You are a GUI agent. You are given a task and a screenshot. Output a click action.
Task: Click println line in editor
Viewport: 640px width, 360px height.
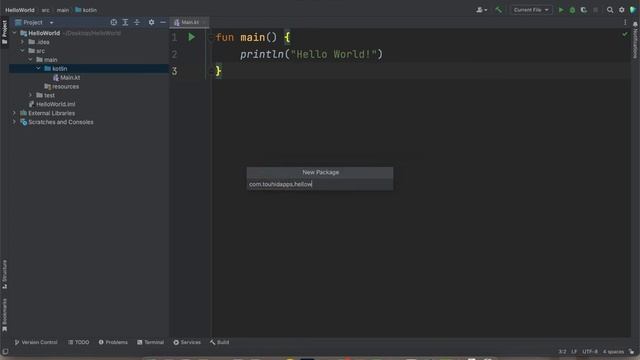pos(311,54)
